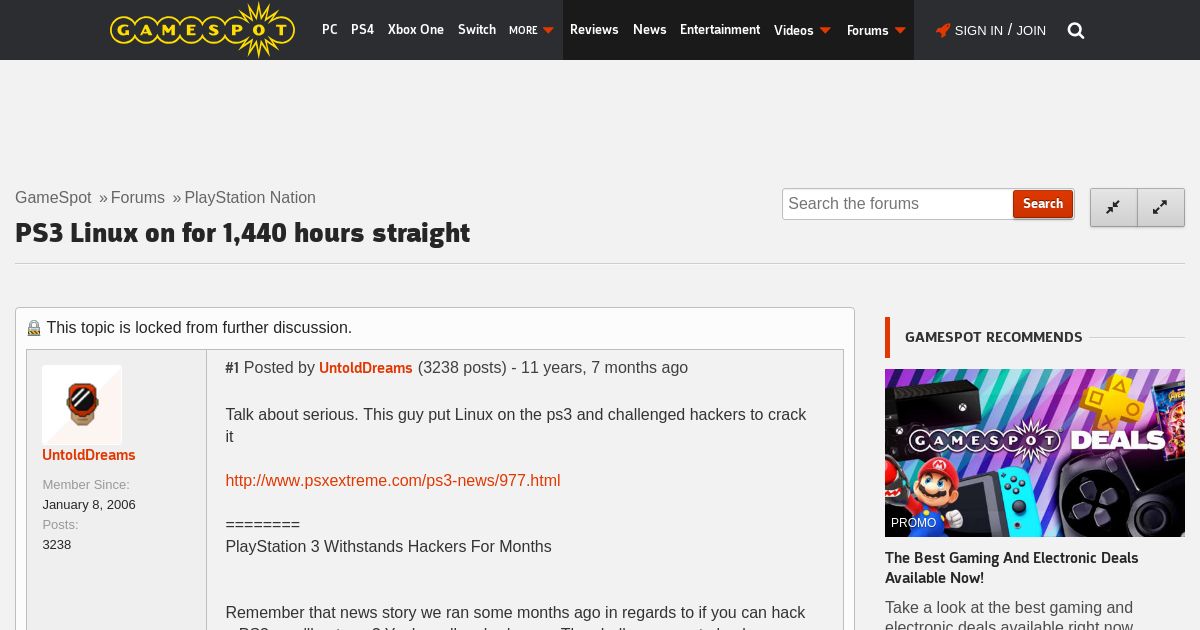Click the GAMESPOT RECOMMENDS heading
The image size is (1200, 630).
tap(994, 338)
